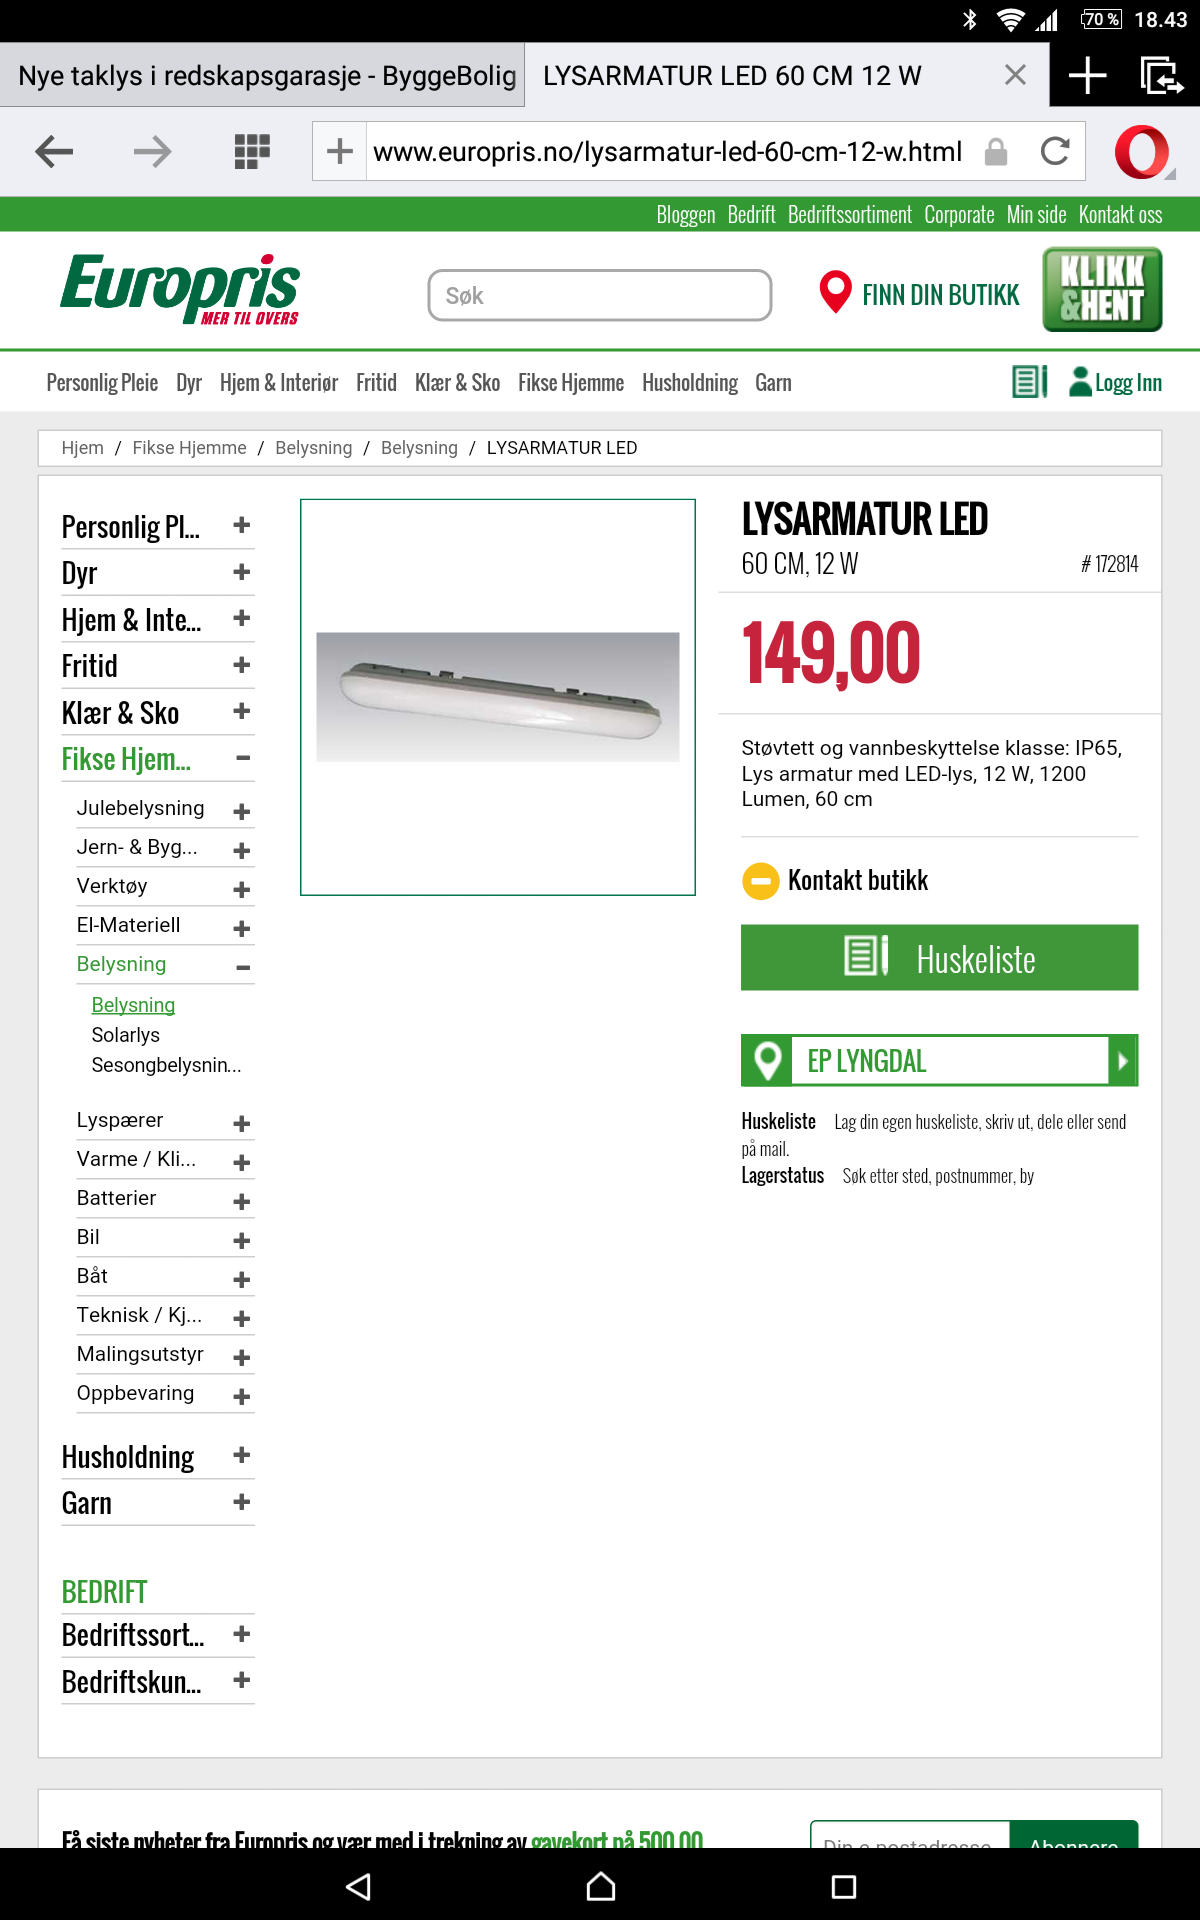Open the shopping list icon beside Logg Inn

coord(1029,382)
